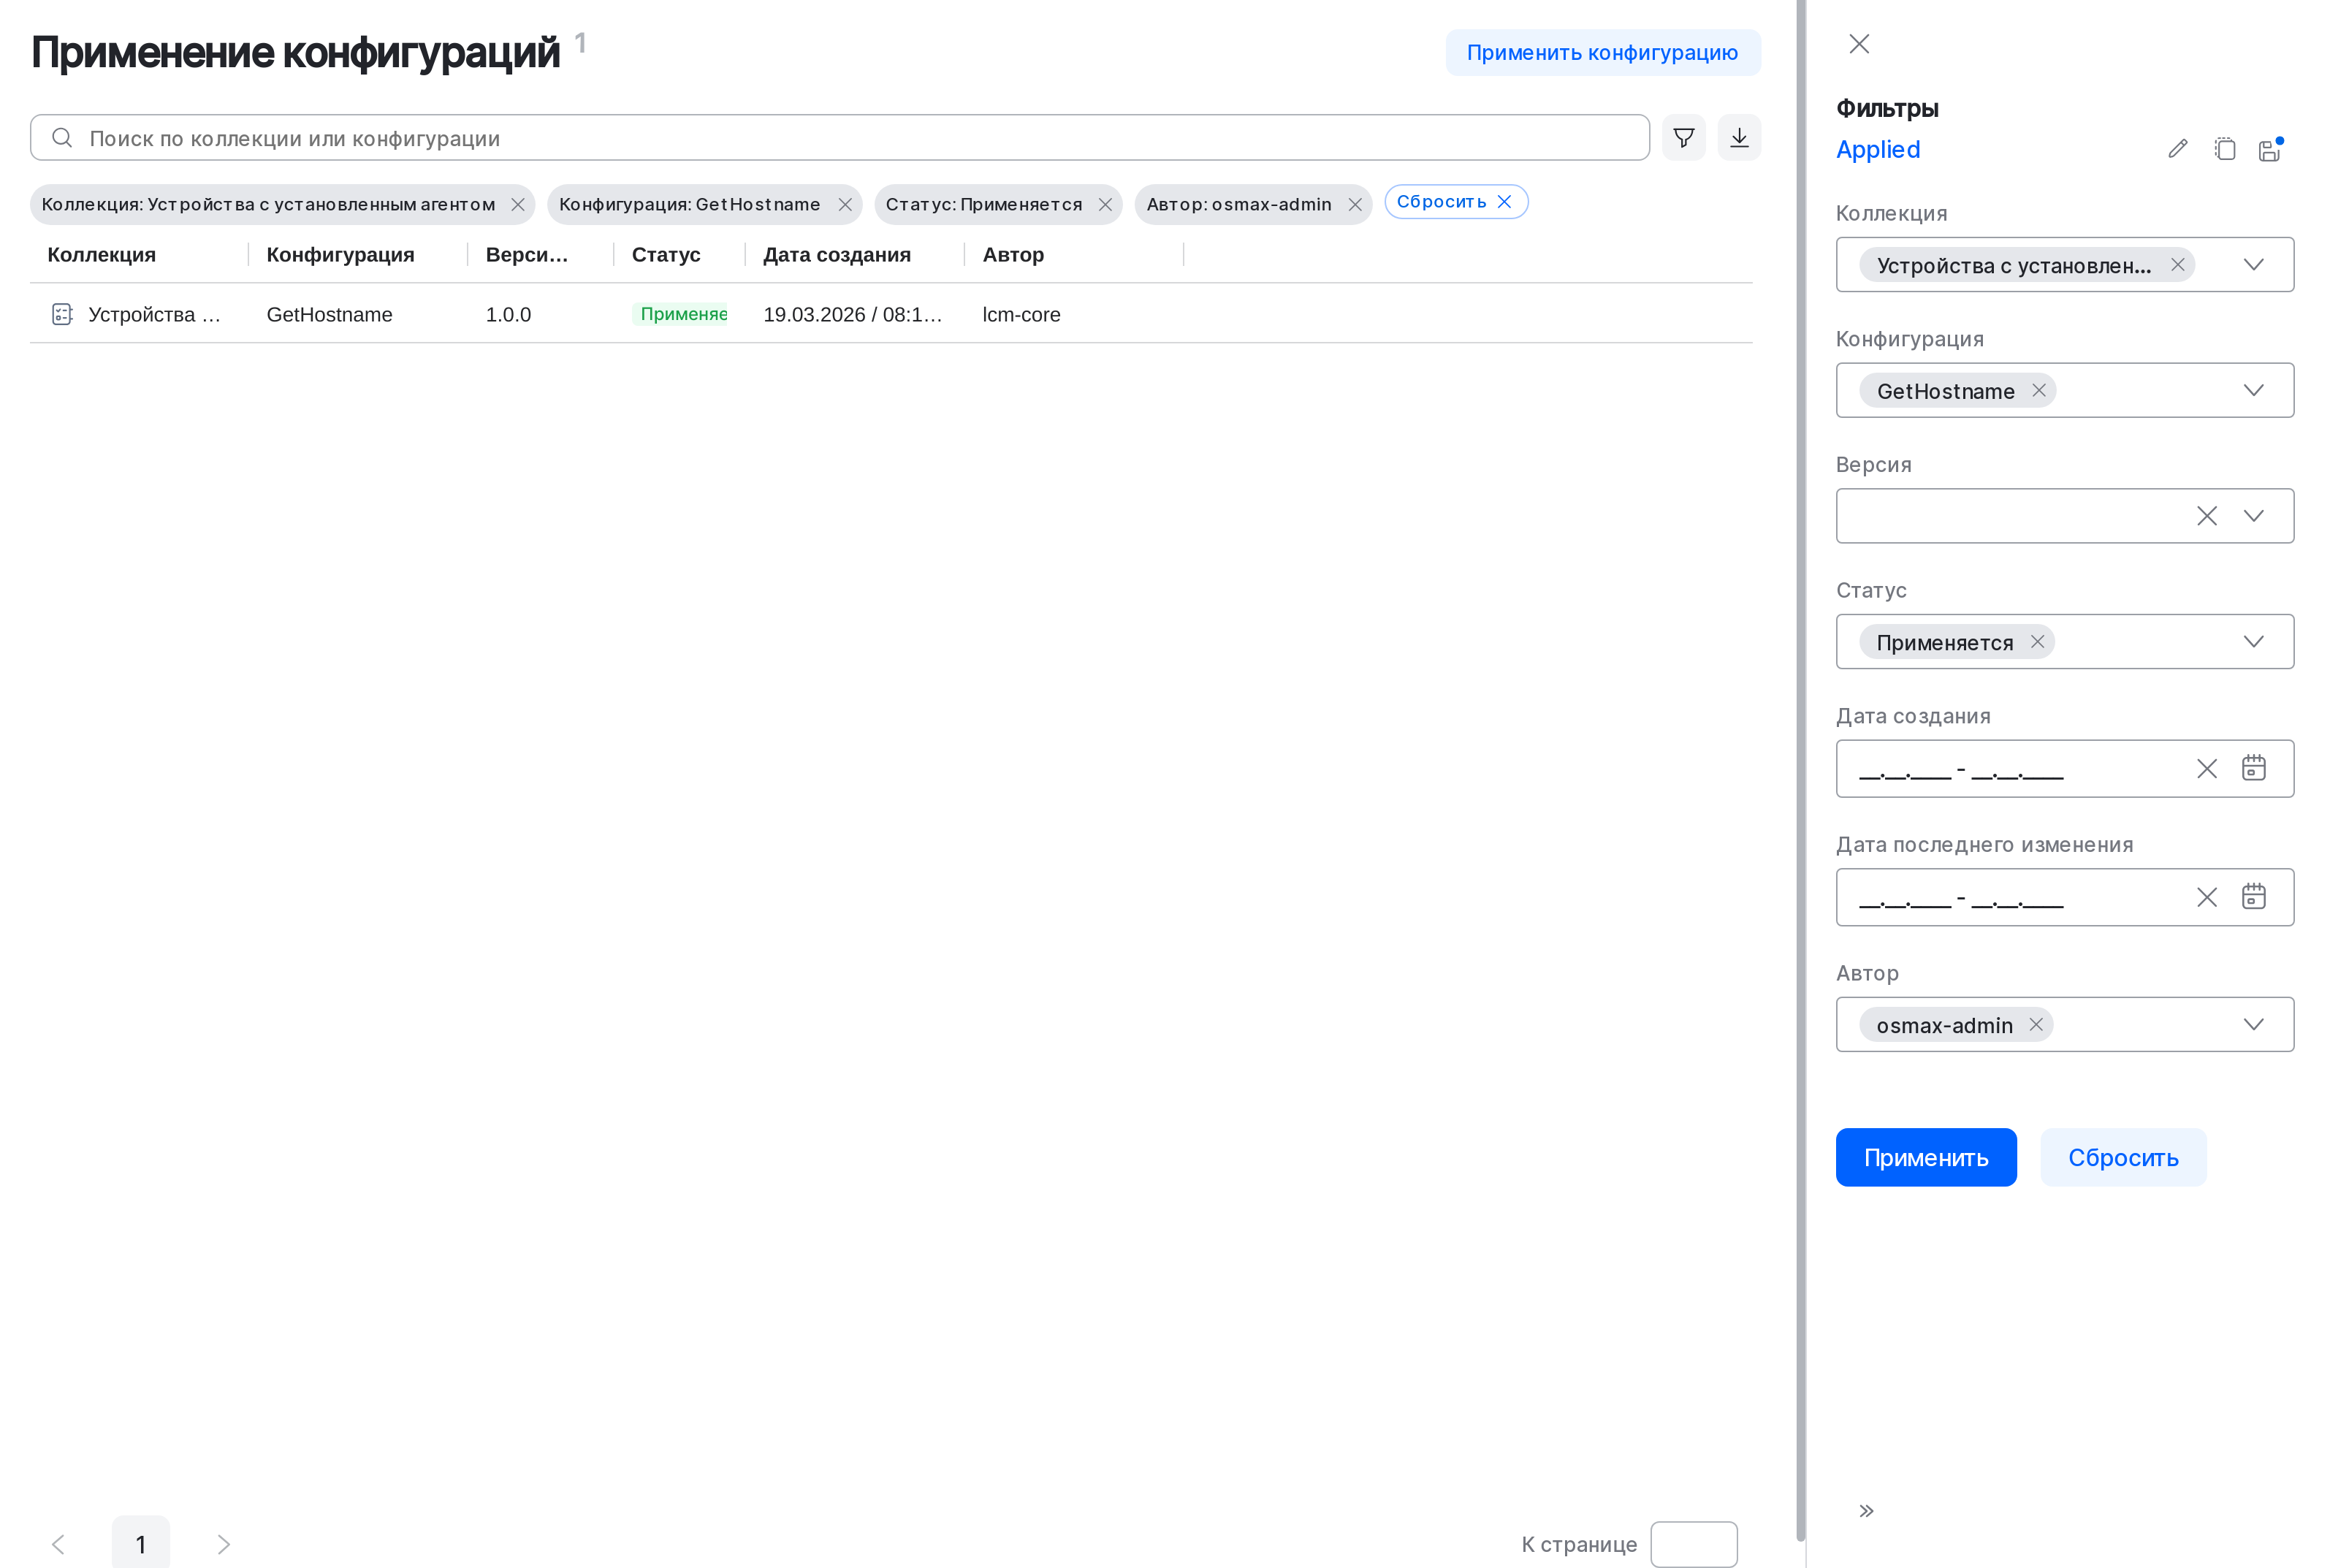Click the search magnifier in the search bar
This screenshot has width=2330, height=1568.
[62, 137]
